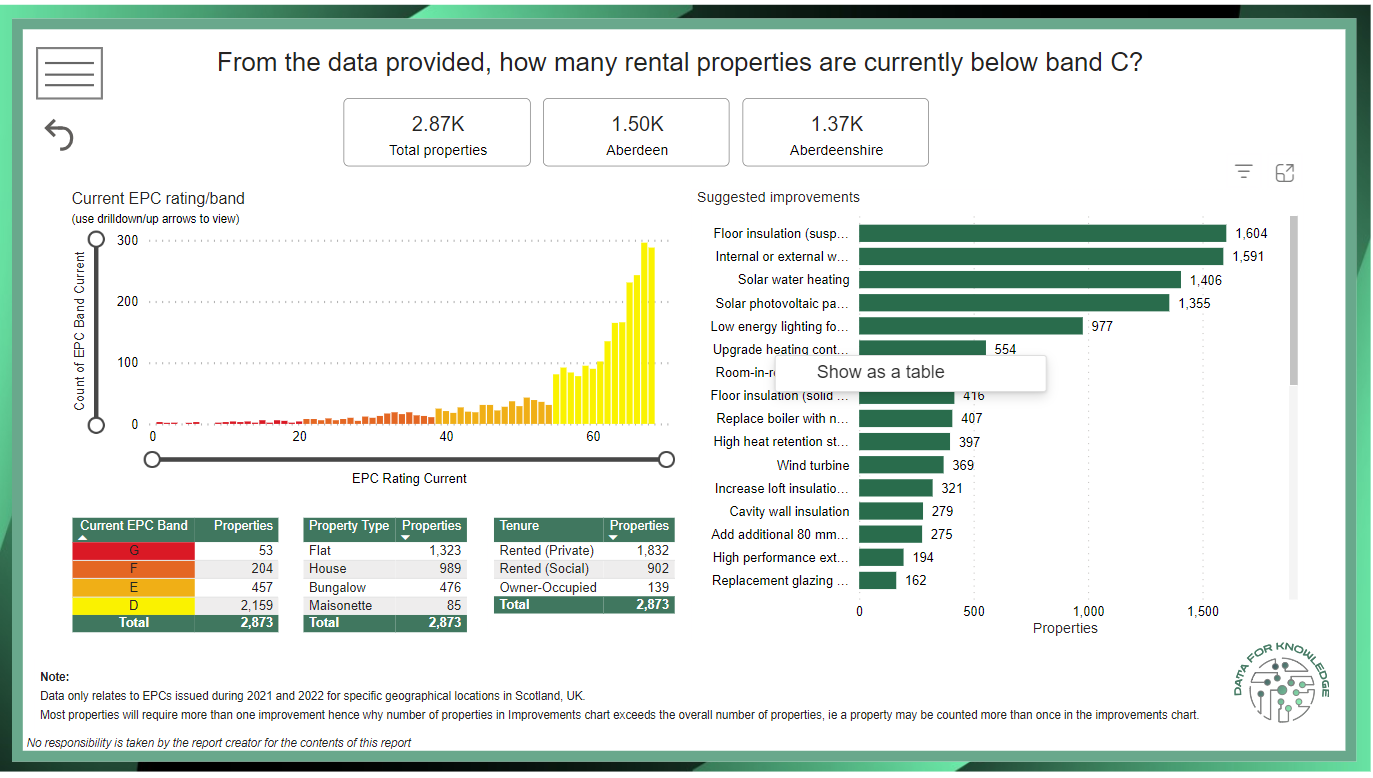
Task: Click the filter icon above improvements chart
Action: (1243, 173)
